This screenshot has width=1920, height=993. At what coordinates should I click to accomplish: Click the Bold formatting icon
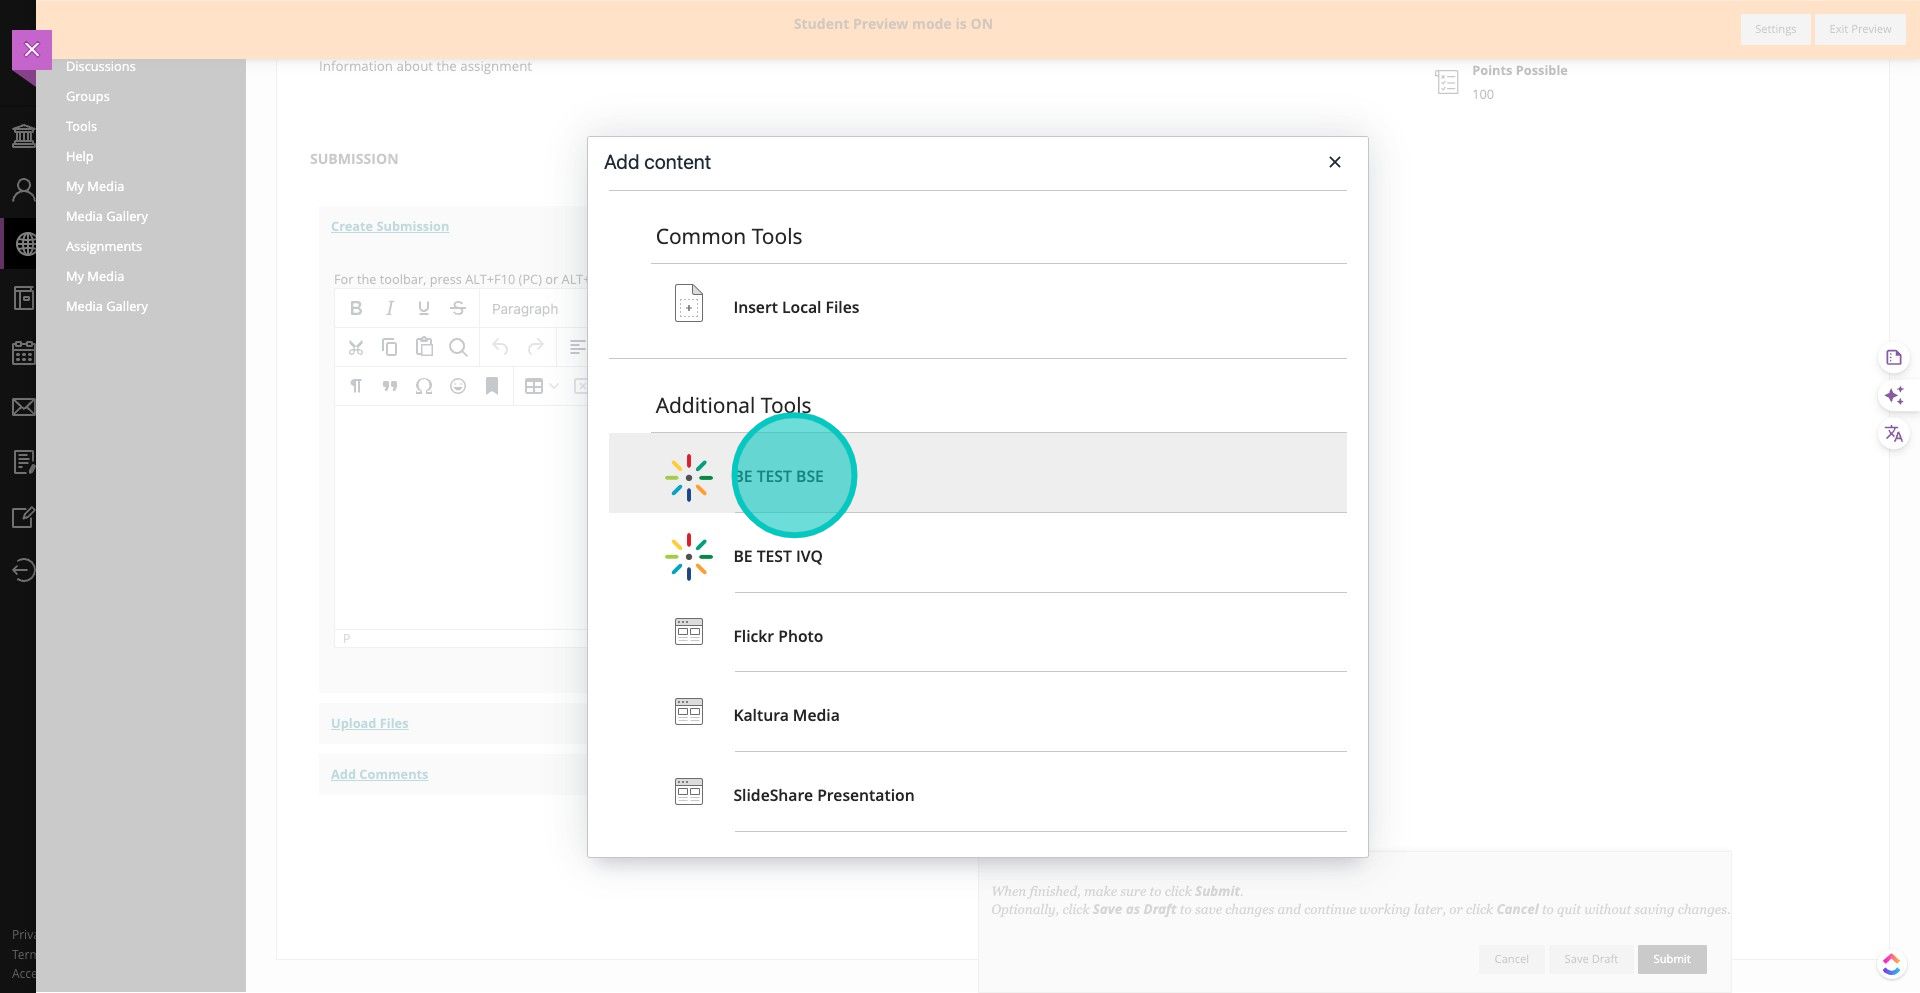(x=356, y=309)
